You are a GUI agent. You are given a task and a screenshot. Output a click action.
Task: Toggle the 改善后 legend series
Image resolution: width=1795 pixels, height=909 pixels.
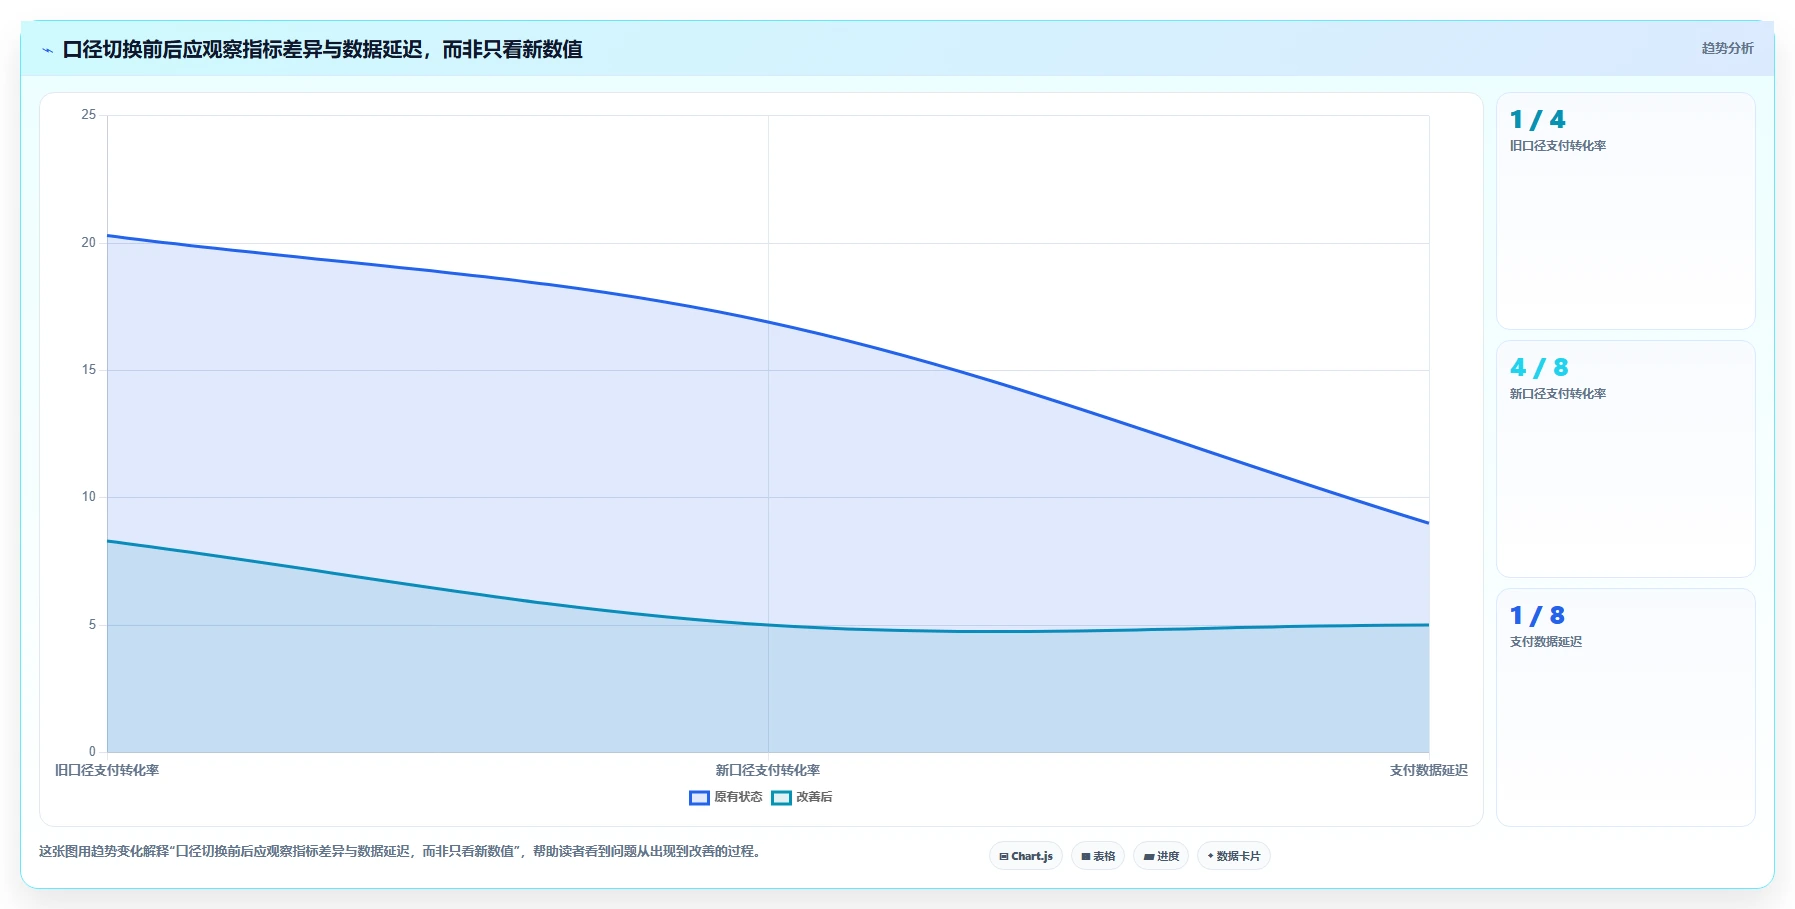pyautogui.click(x=802, y=797)
